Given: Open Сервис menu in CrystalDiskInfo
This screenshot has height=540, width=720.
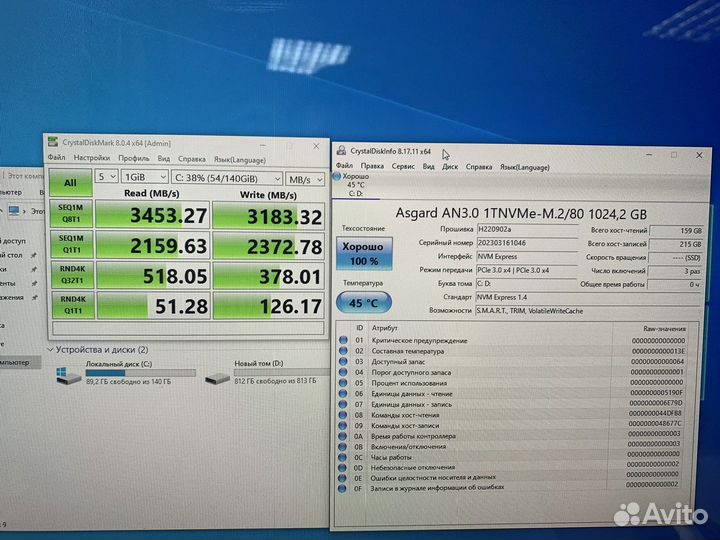Looking at the screenshot, I should 403,166.
